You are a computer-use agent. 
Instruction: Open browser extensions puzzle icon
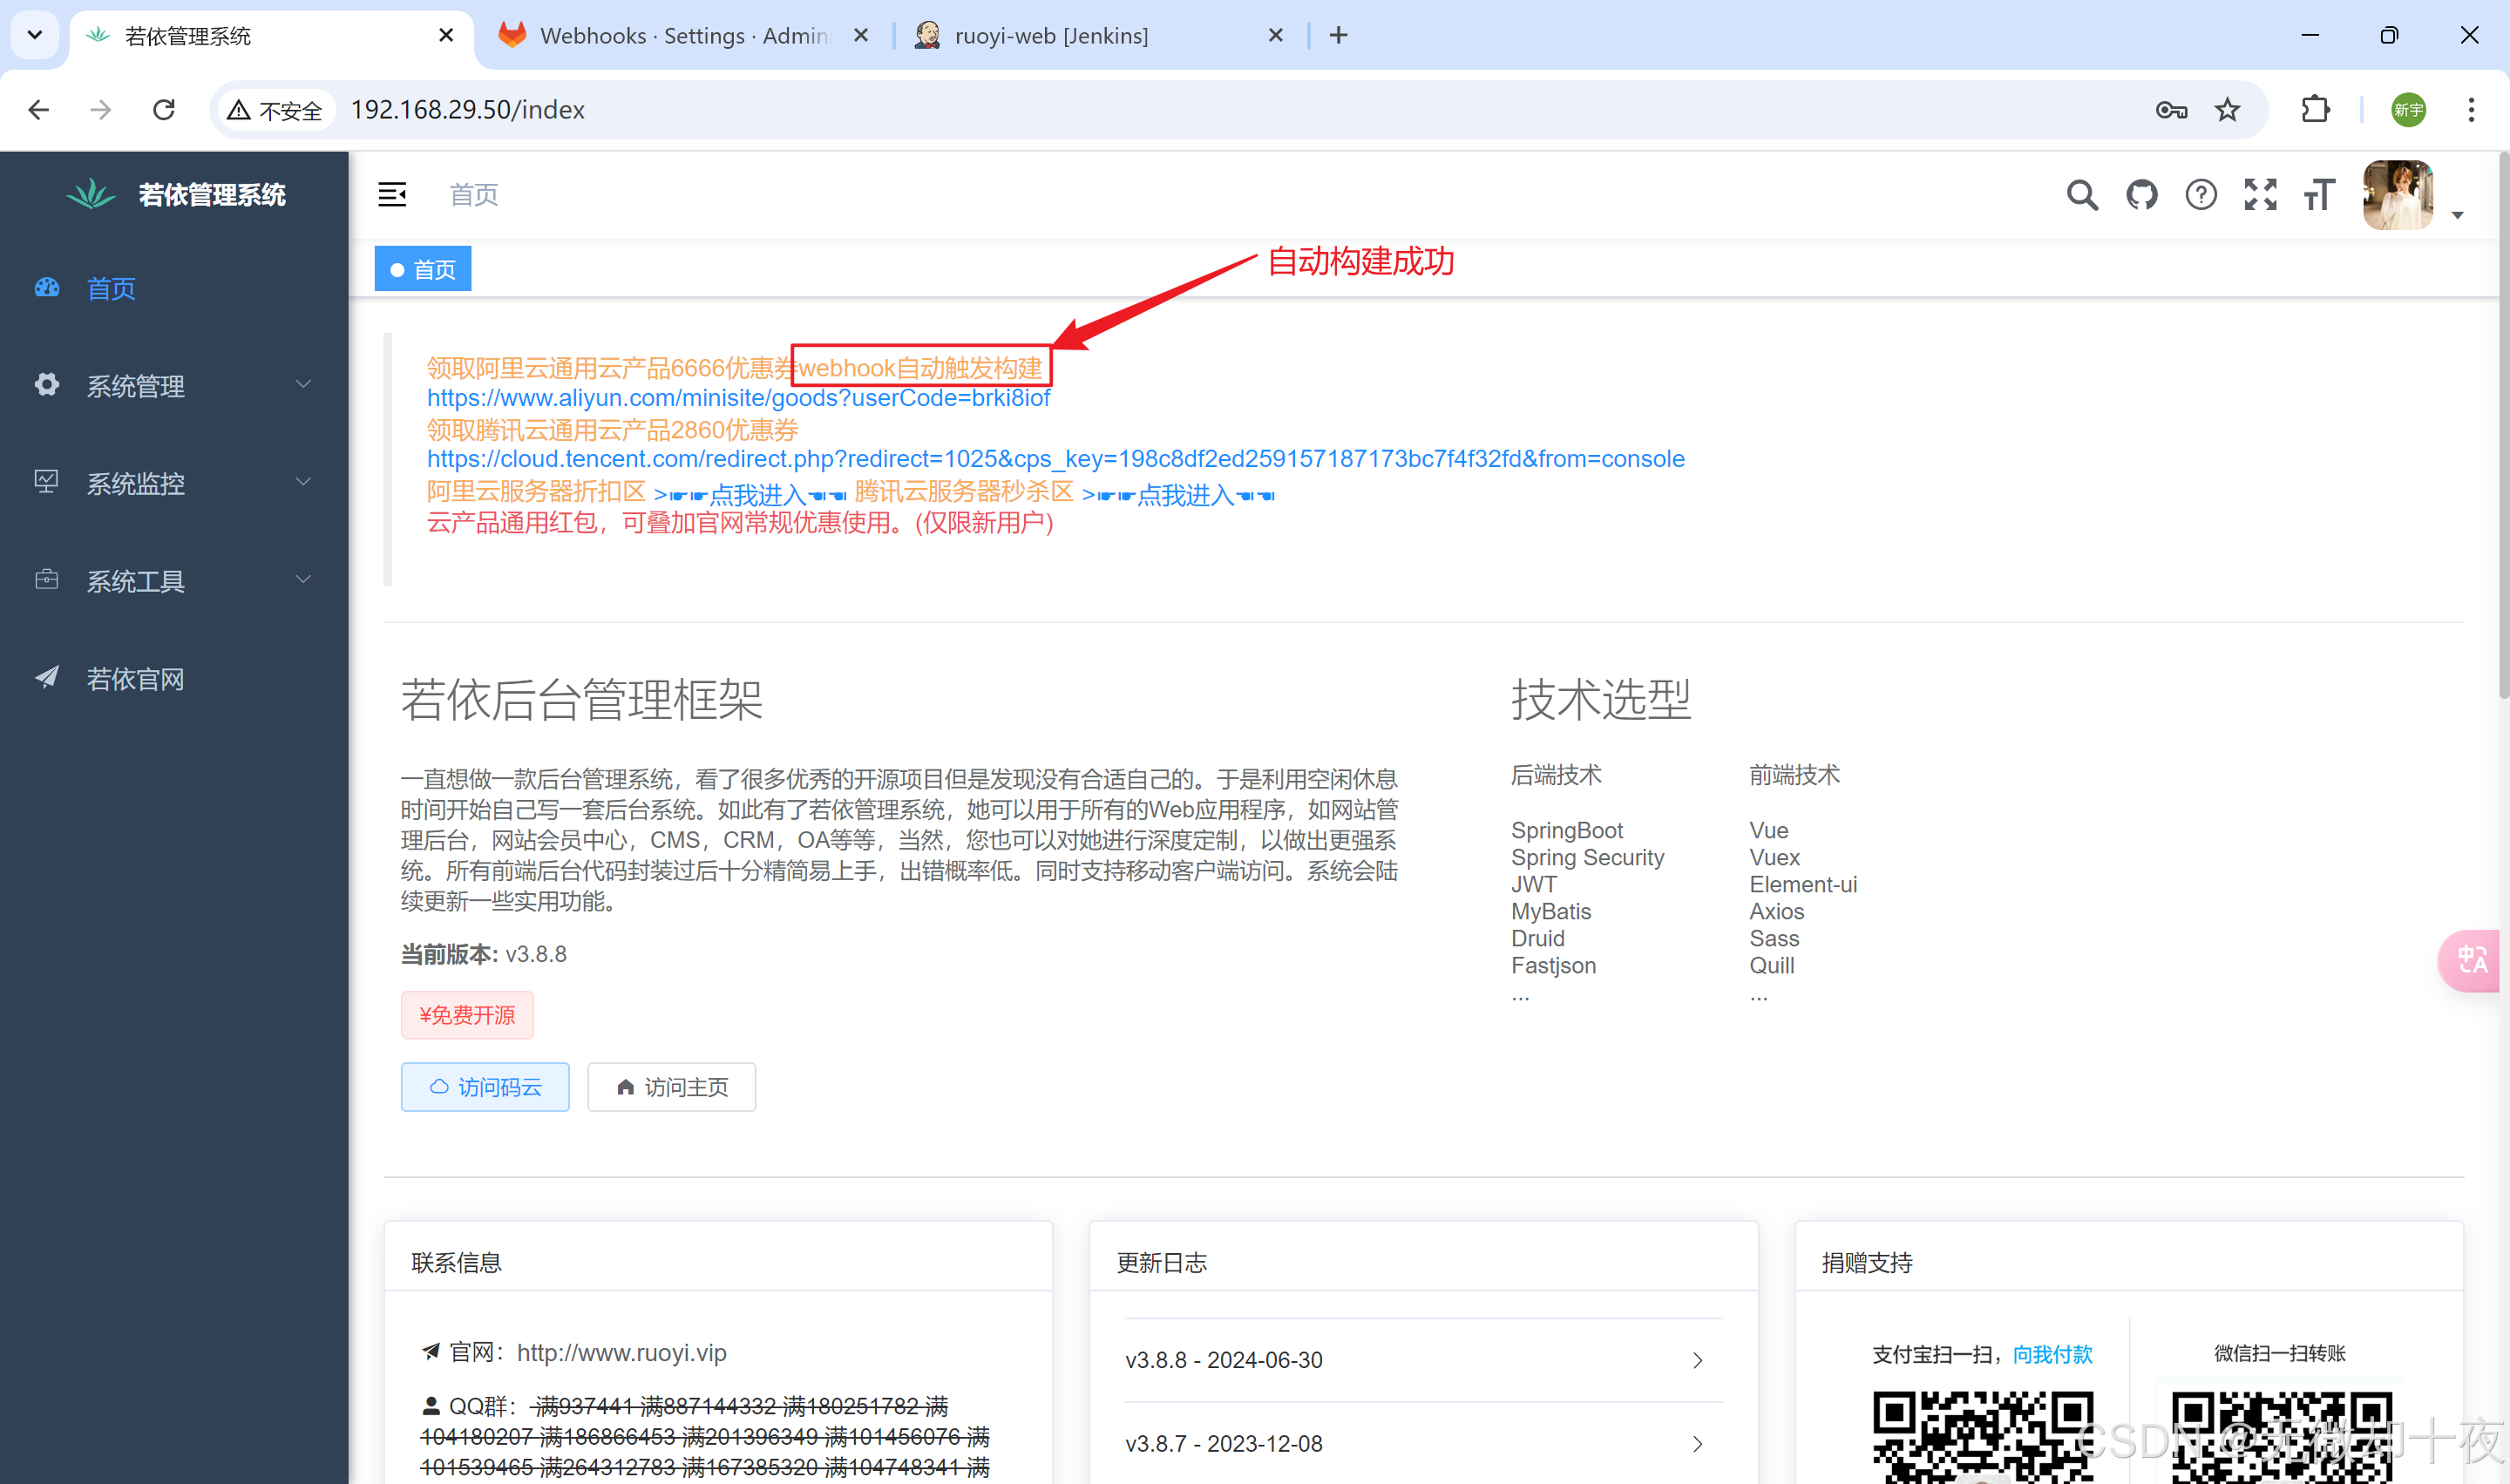pos(2315,110)
